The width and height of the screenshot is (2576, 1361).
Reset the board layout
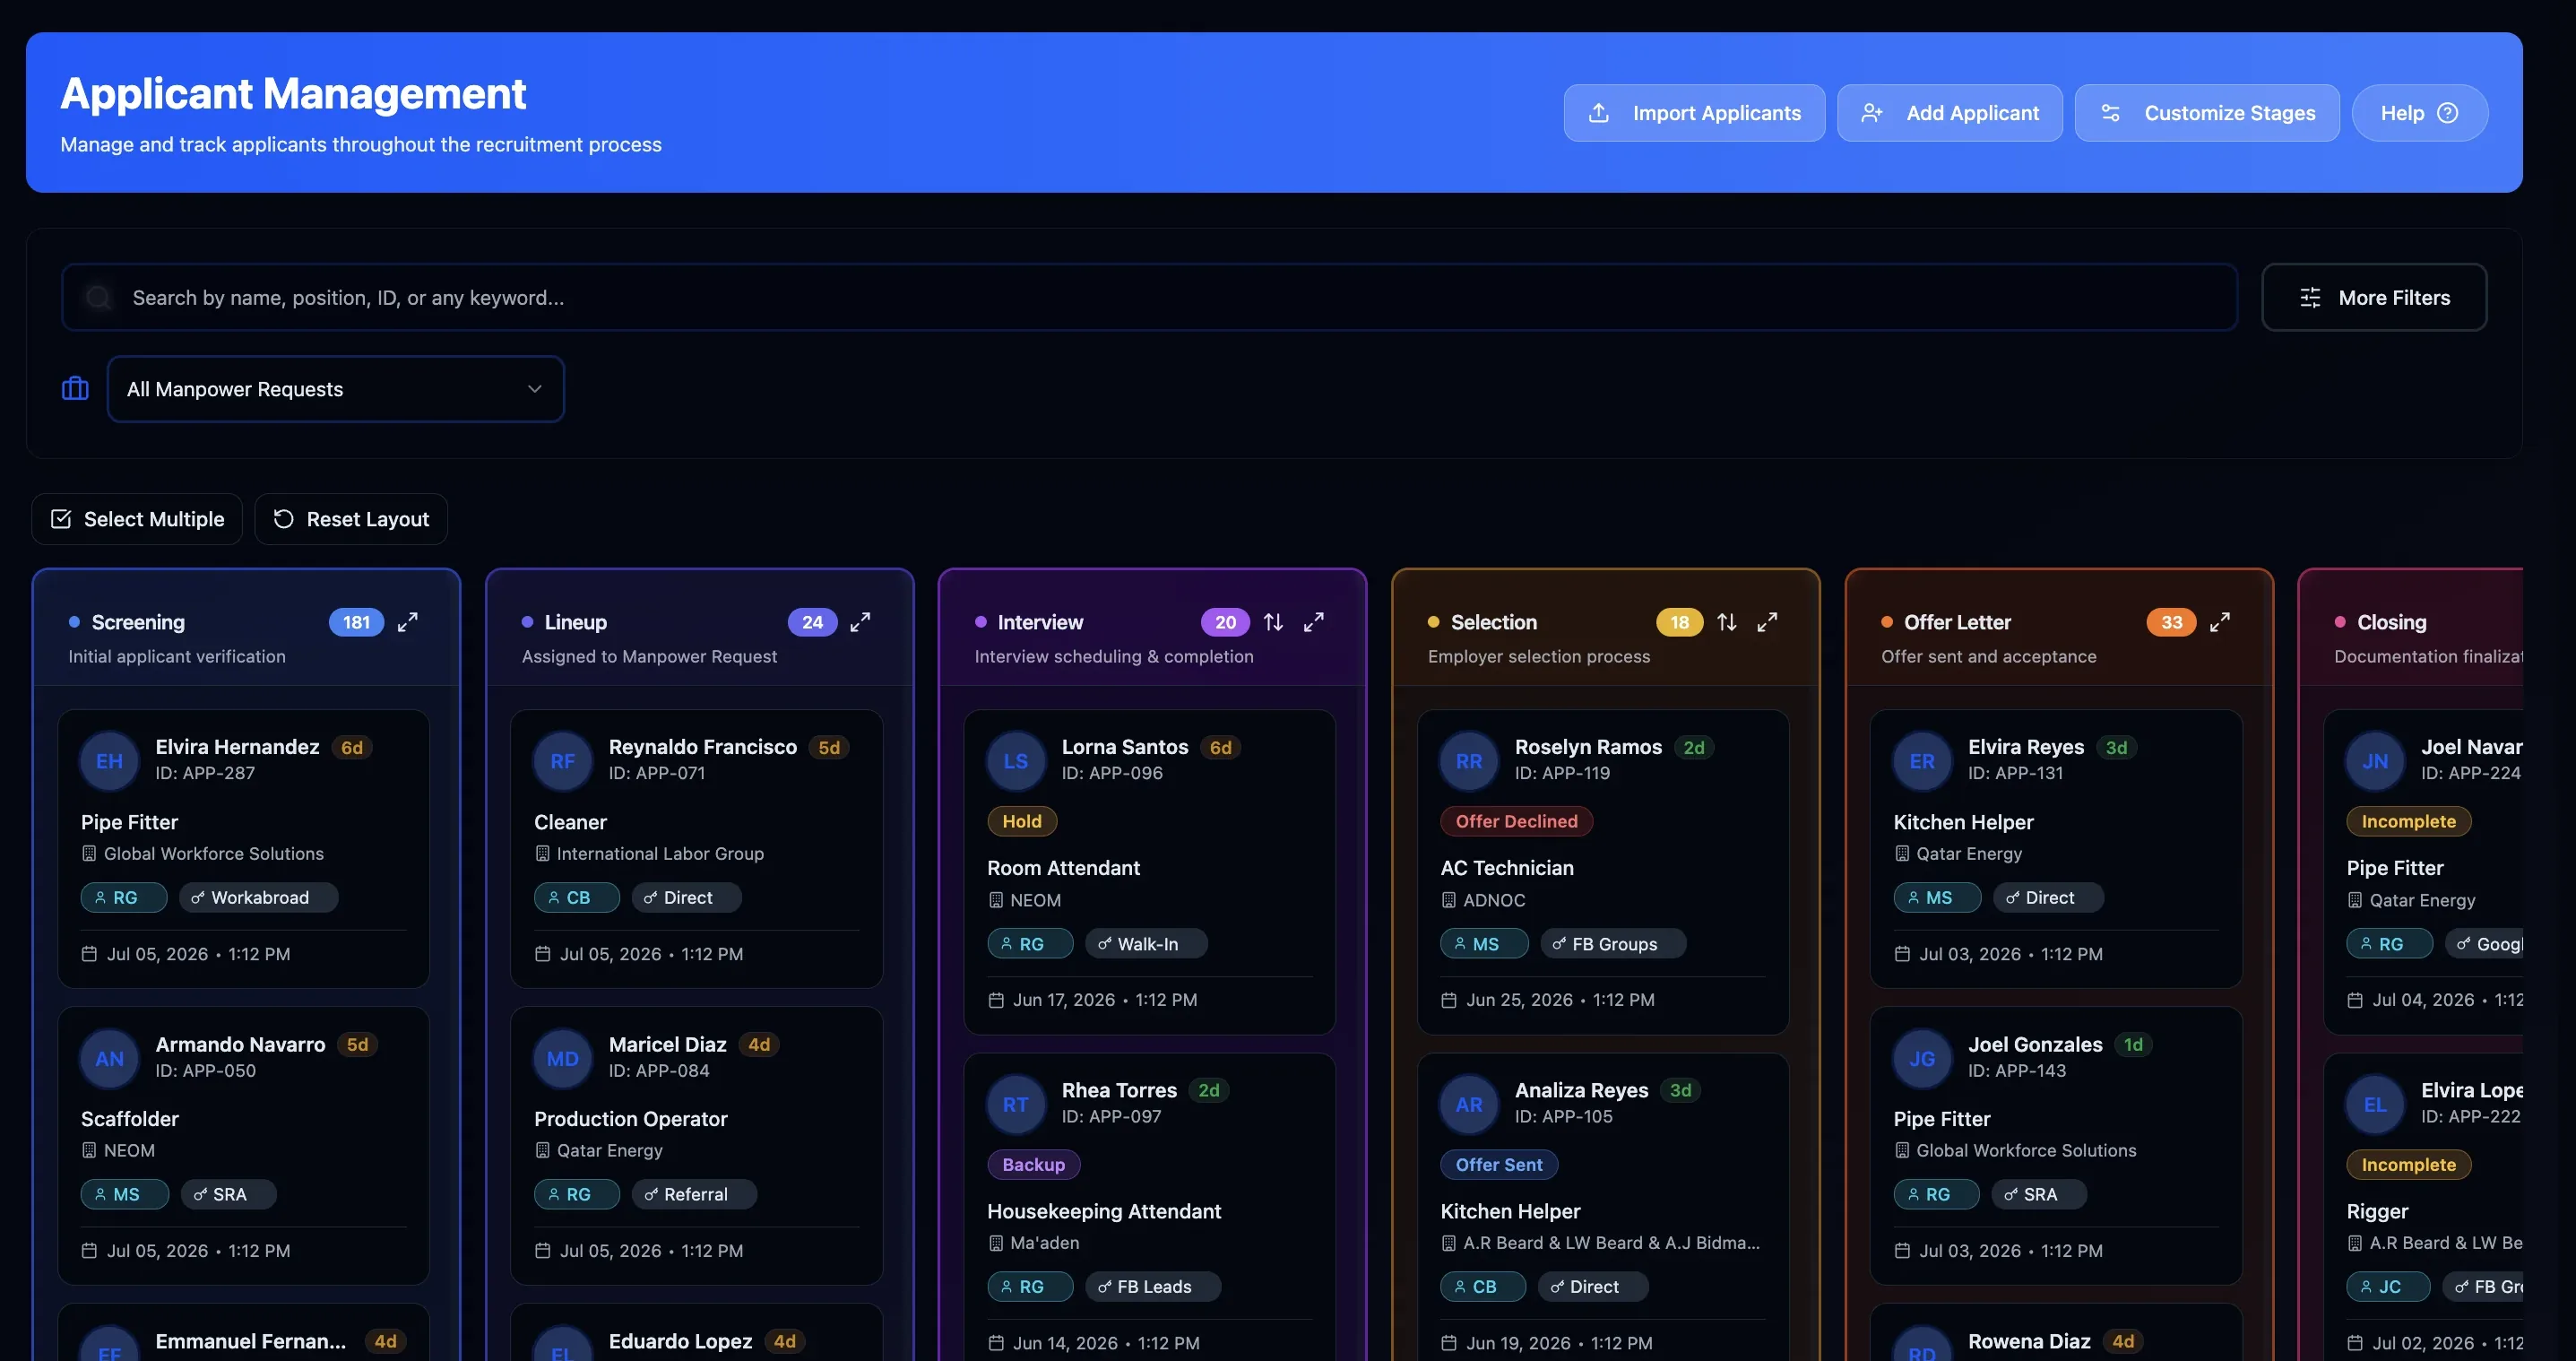[x=351, y=519]
